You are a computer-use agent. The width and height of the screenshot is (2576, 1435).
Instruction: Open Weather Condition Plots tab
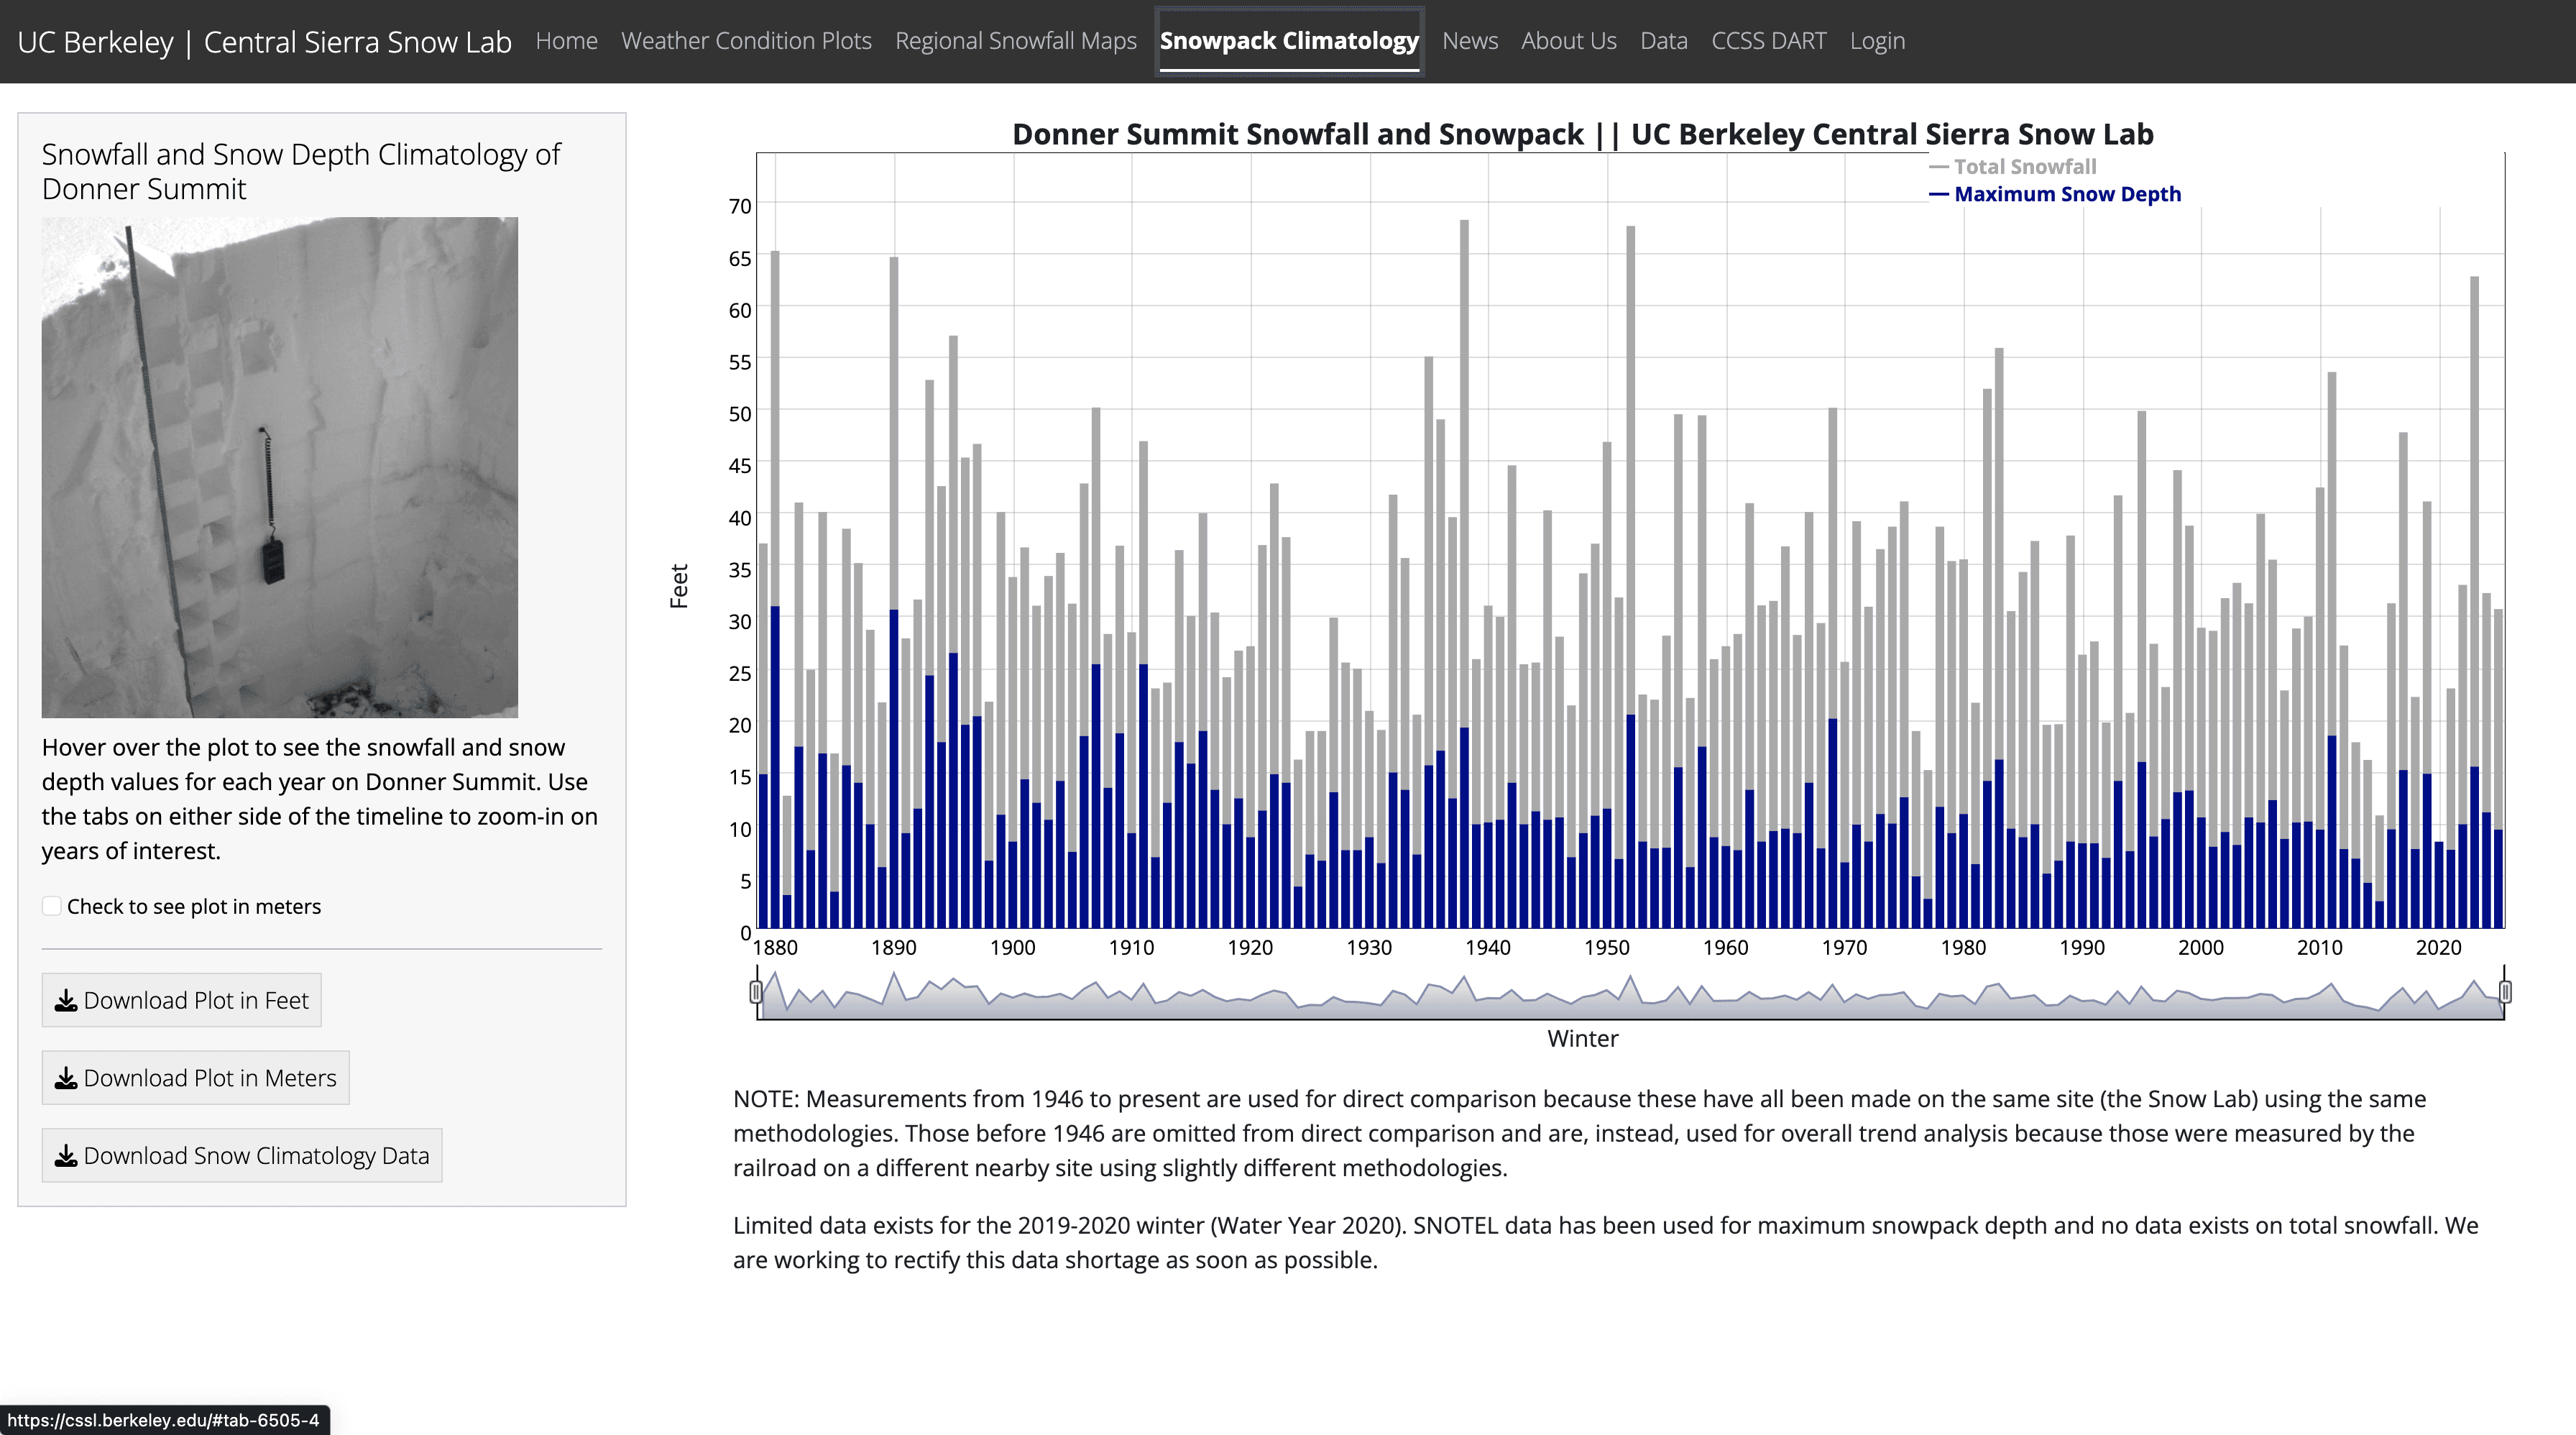[746, 41]
